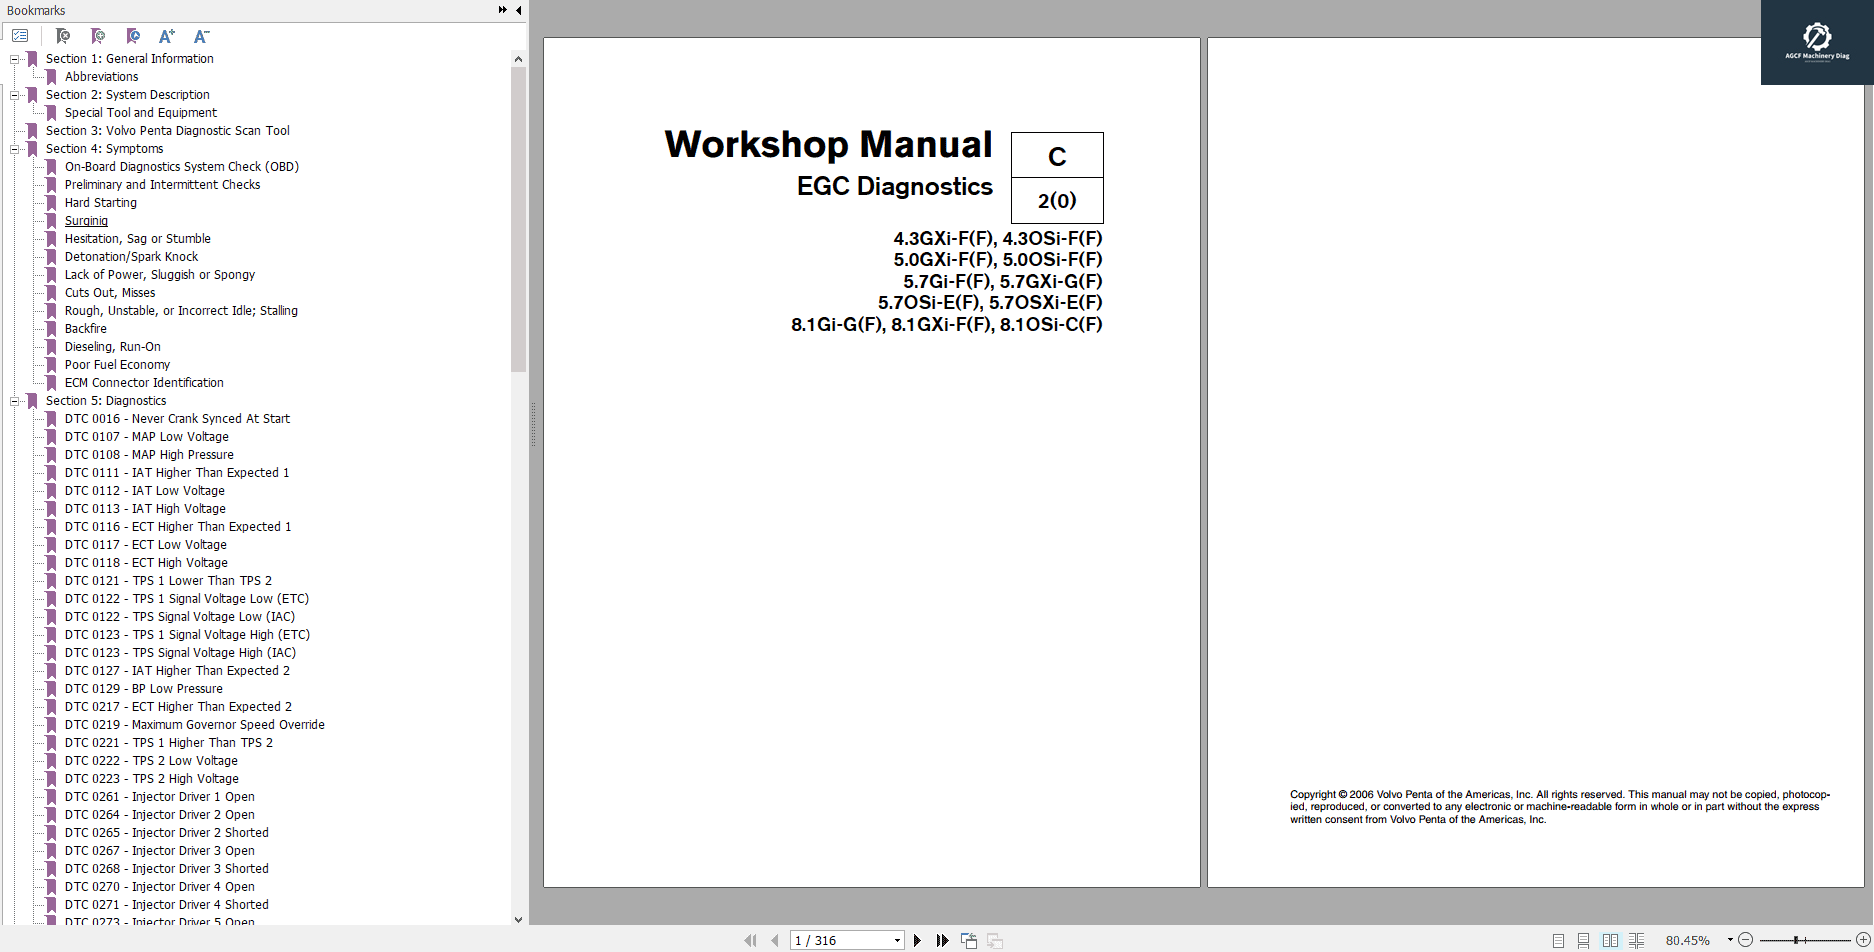Switch to single page view mode
The width and height of the screenshot is (1874, 952).
(x=1557, y=940)
